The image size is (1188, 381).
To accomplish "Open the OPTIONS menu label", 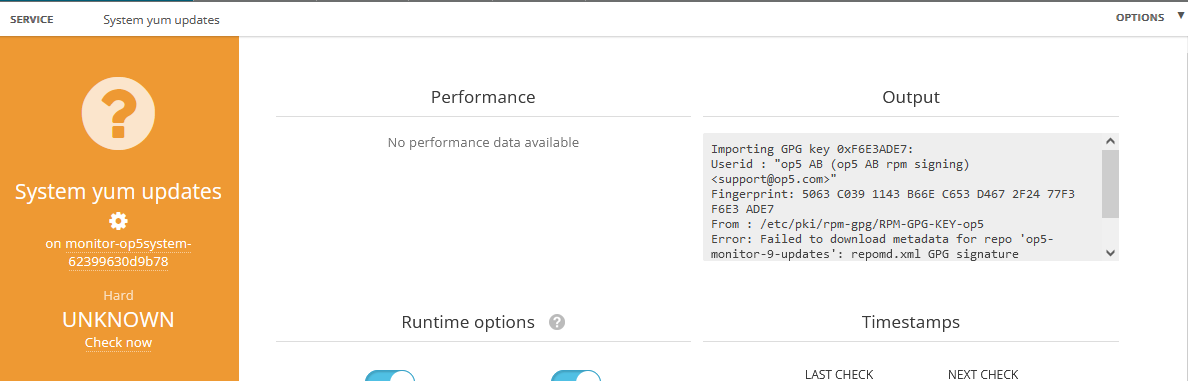I will pos(1140,17).
